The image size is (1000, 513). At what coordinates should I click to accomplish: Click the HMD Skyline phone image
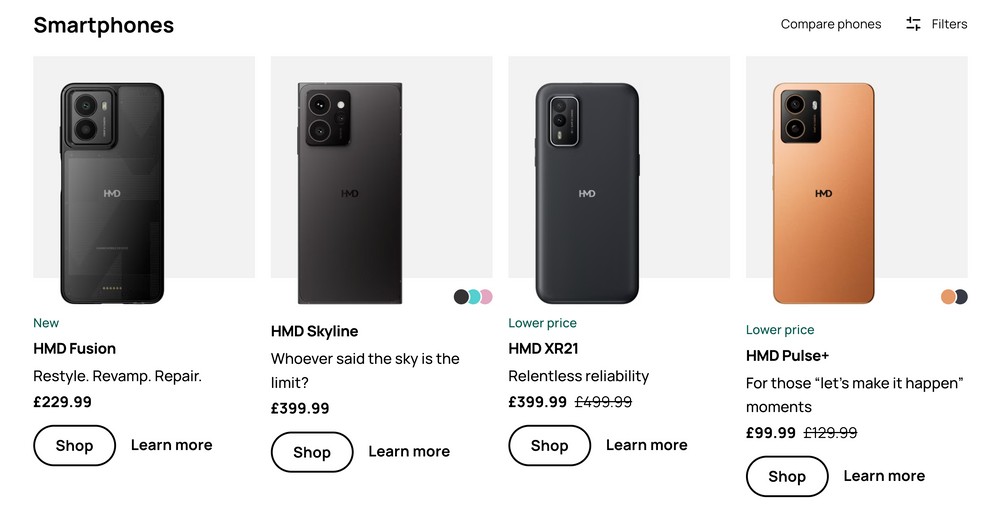[x=350, y=193]
